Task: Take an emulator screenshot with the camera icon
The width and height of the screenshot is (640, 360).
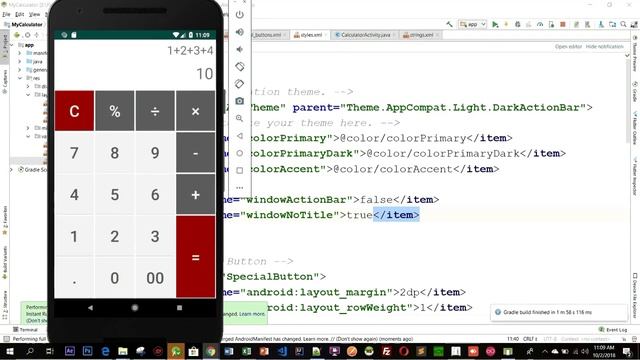Action: click(x=240, y=101)
